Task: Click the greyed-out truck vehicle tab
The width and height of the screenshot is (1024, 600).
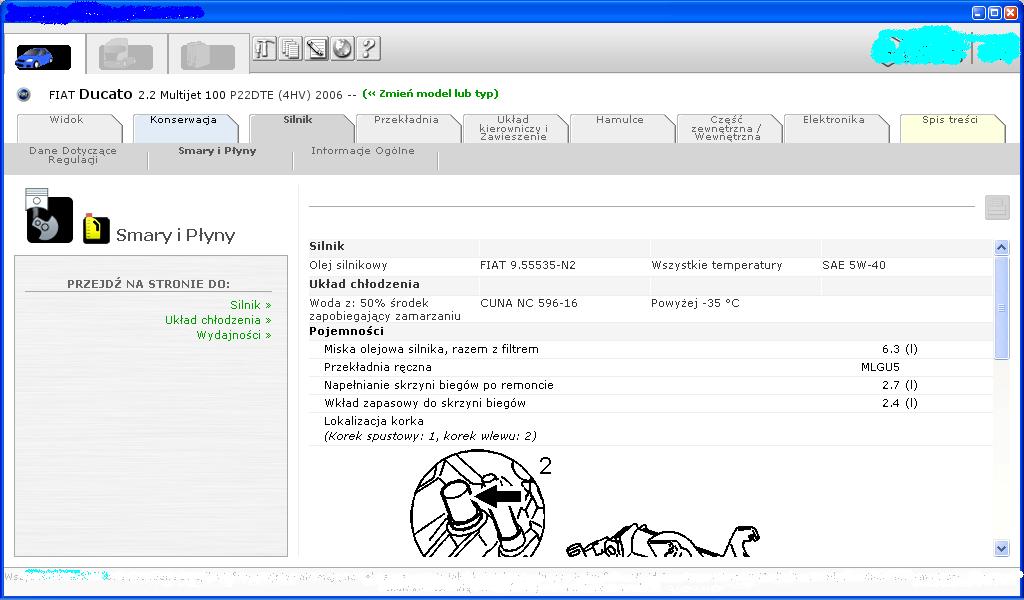Action: coord(126,56)
